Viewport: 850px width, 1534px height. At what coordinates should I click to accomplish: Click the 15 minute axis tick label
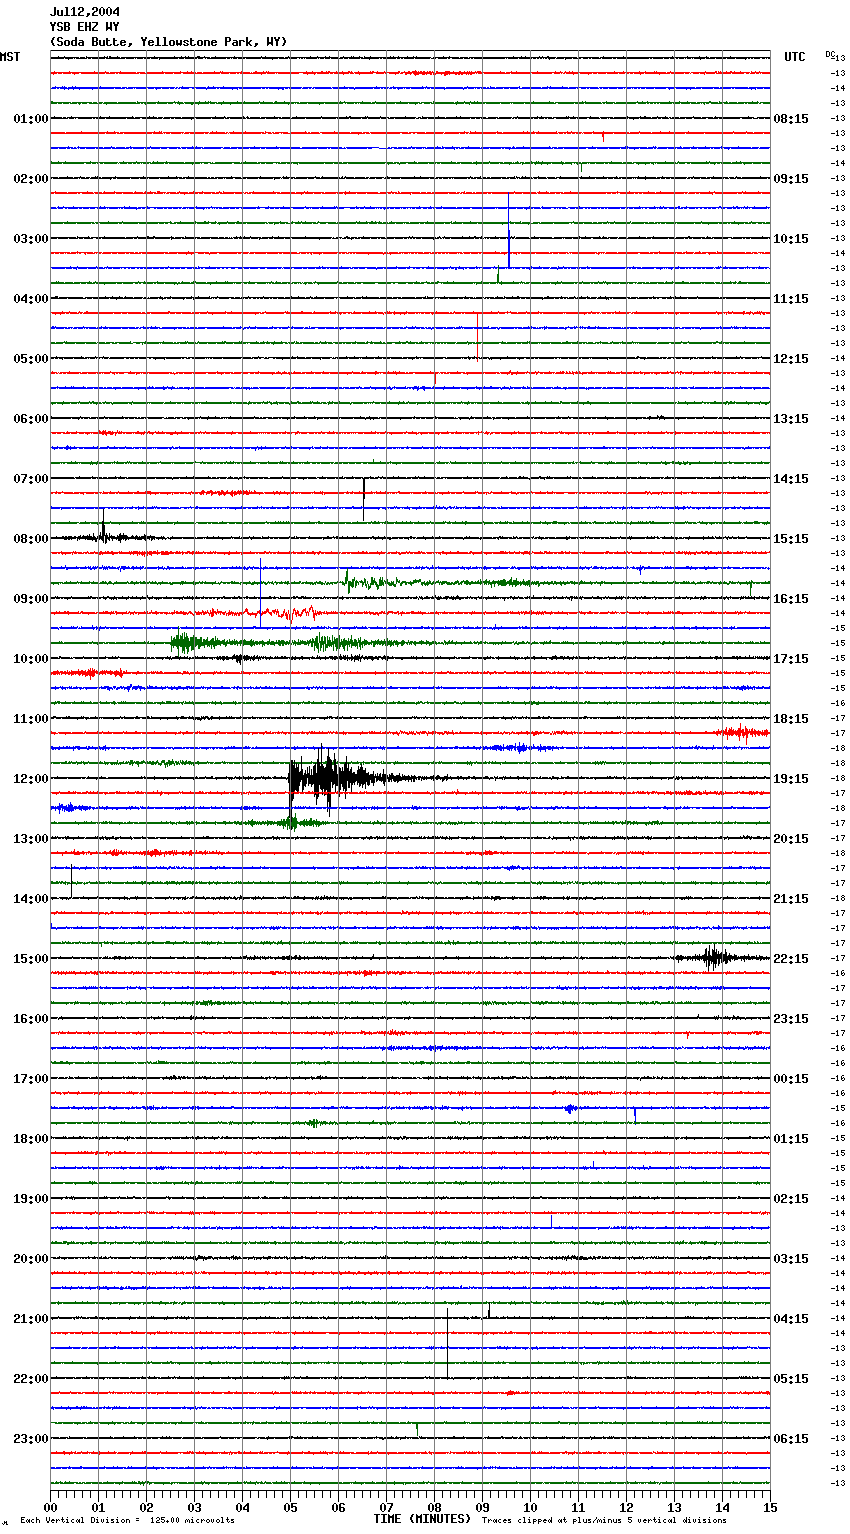tap(770, 1507)
